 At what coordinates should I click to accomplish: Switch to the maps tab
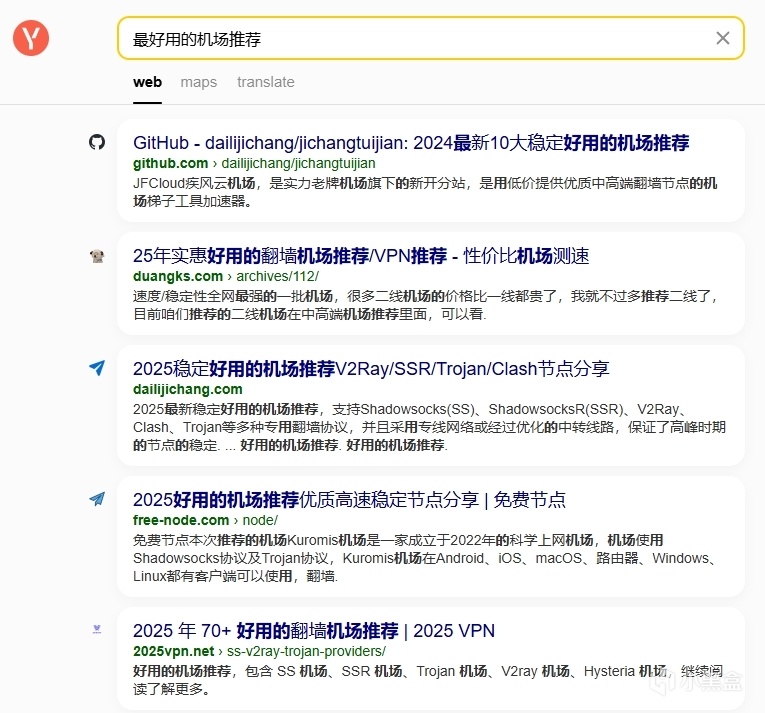(x=199, y=82)
